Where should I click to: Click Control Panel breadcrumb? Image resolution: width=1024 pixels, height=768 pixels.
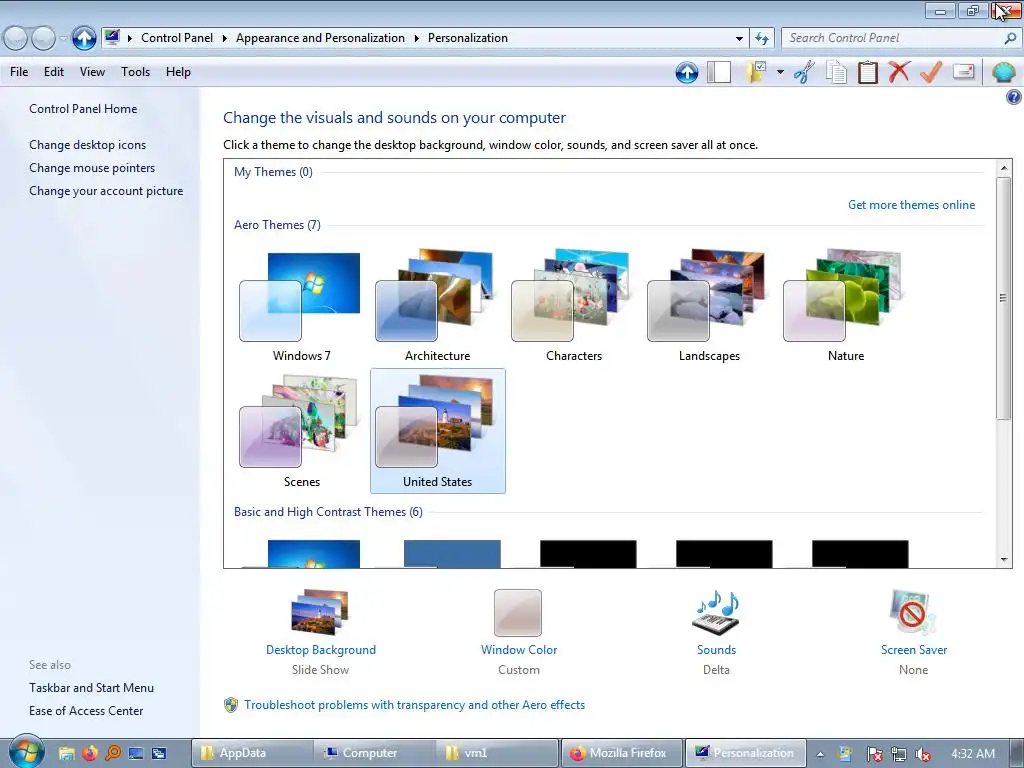pyautogui.click(x=177, y=38)
